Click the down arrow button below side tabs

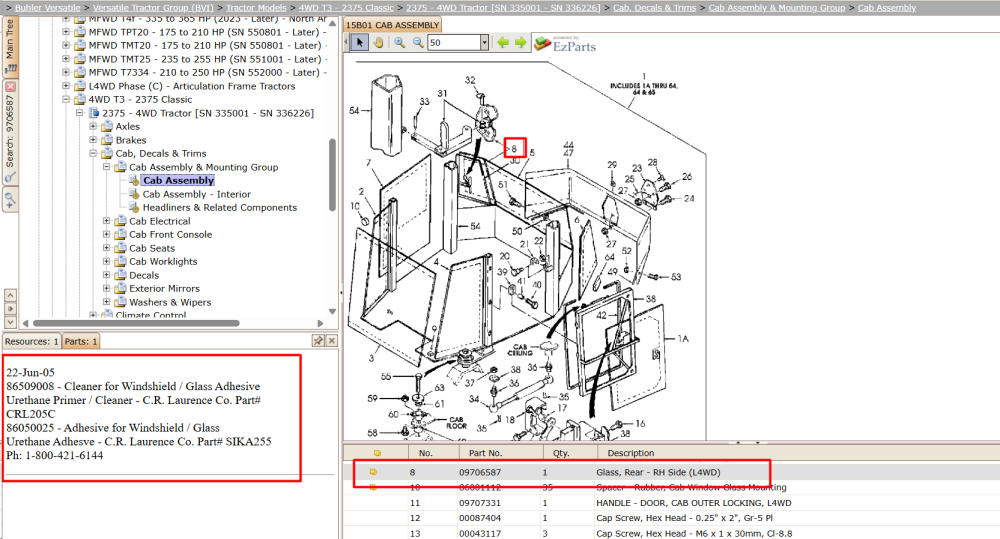point(10,322)
